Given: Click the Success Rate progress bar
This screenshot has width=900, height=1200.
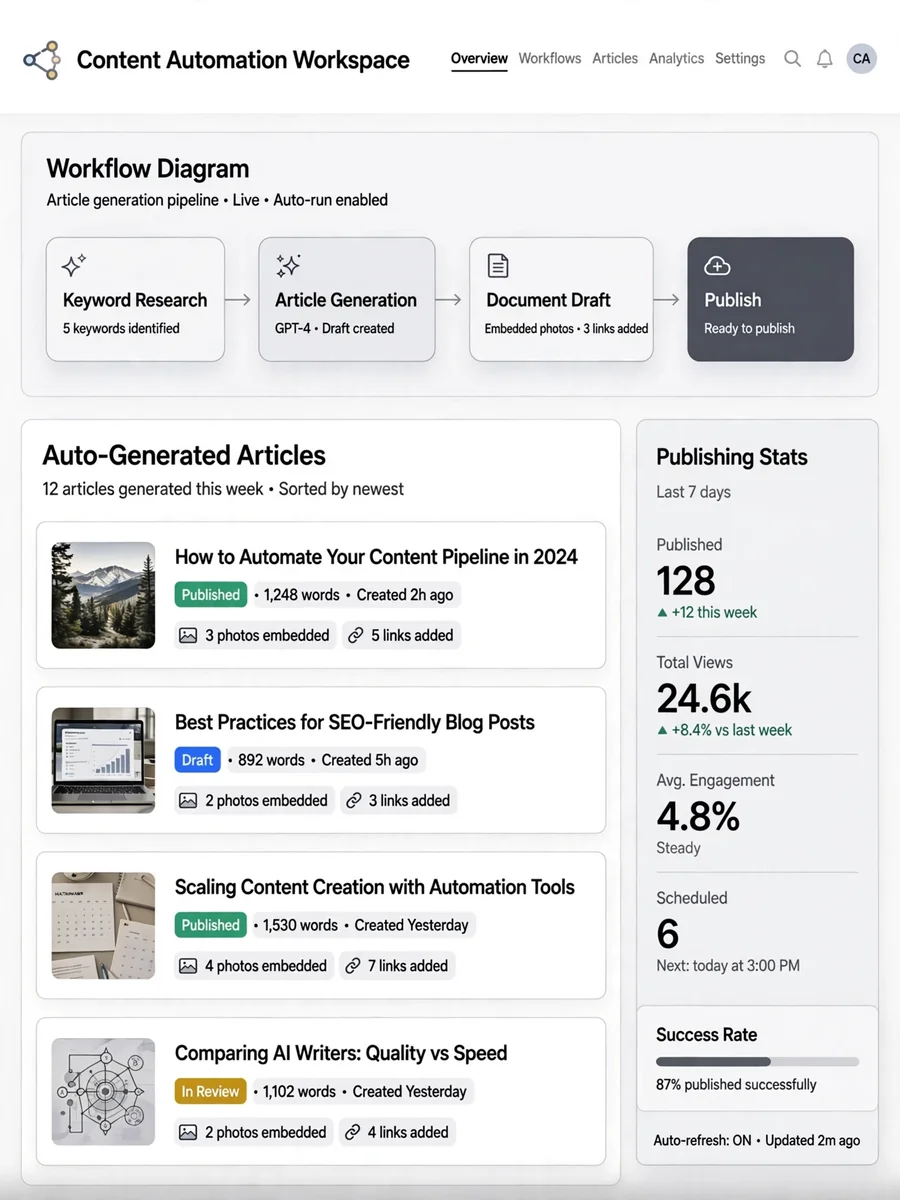Looking at the screenshot, I should point(757,1061).
